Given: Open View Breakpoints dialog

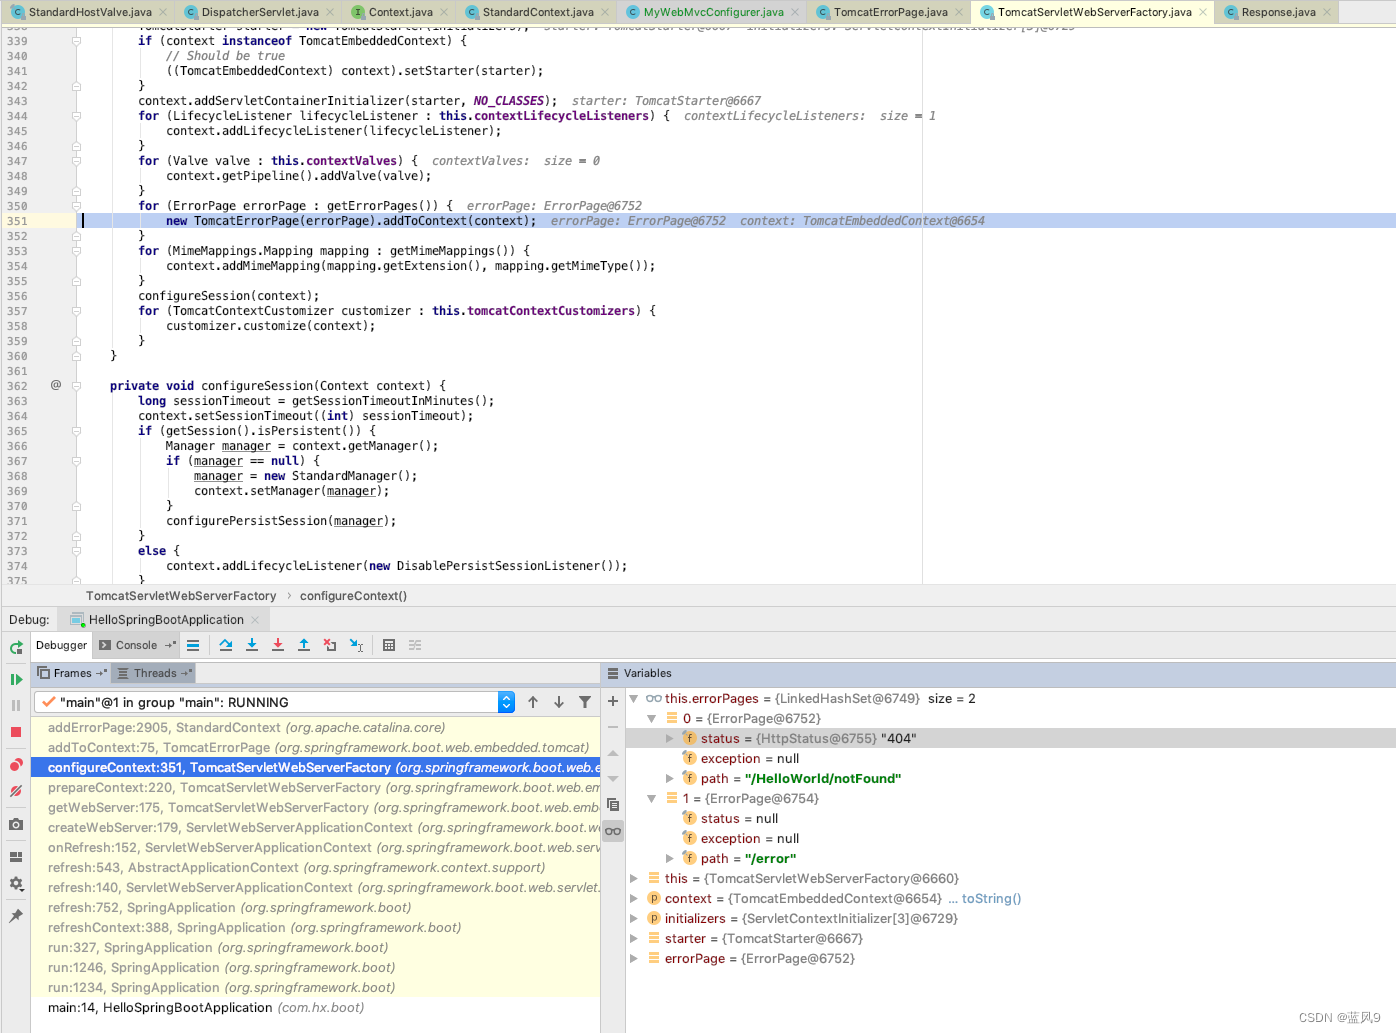Looking at the screenshot, I should tap(16, 765).
